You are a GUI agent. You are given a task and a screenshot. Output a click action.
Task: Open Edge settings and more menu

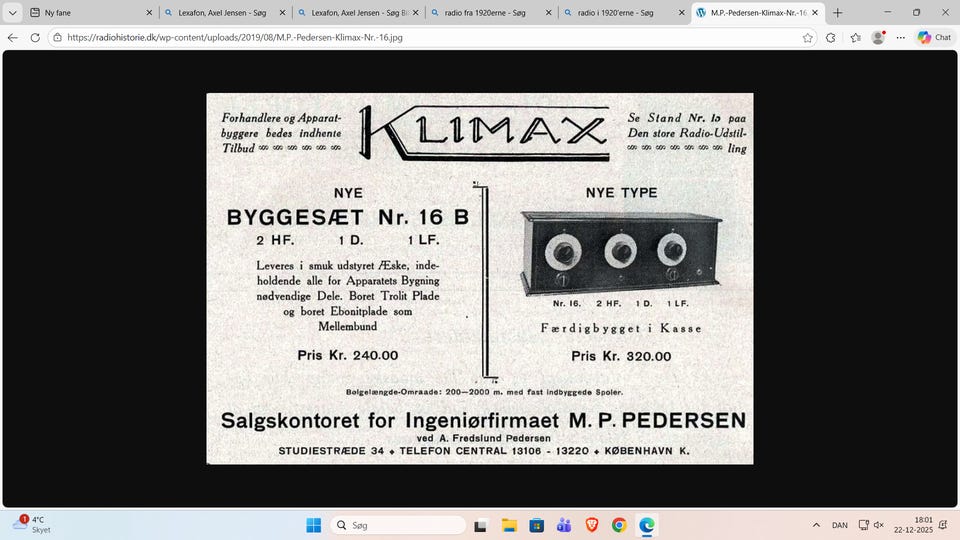[900, 37]
